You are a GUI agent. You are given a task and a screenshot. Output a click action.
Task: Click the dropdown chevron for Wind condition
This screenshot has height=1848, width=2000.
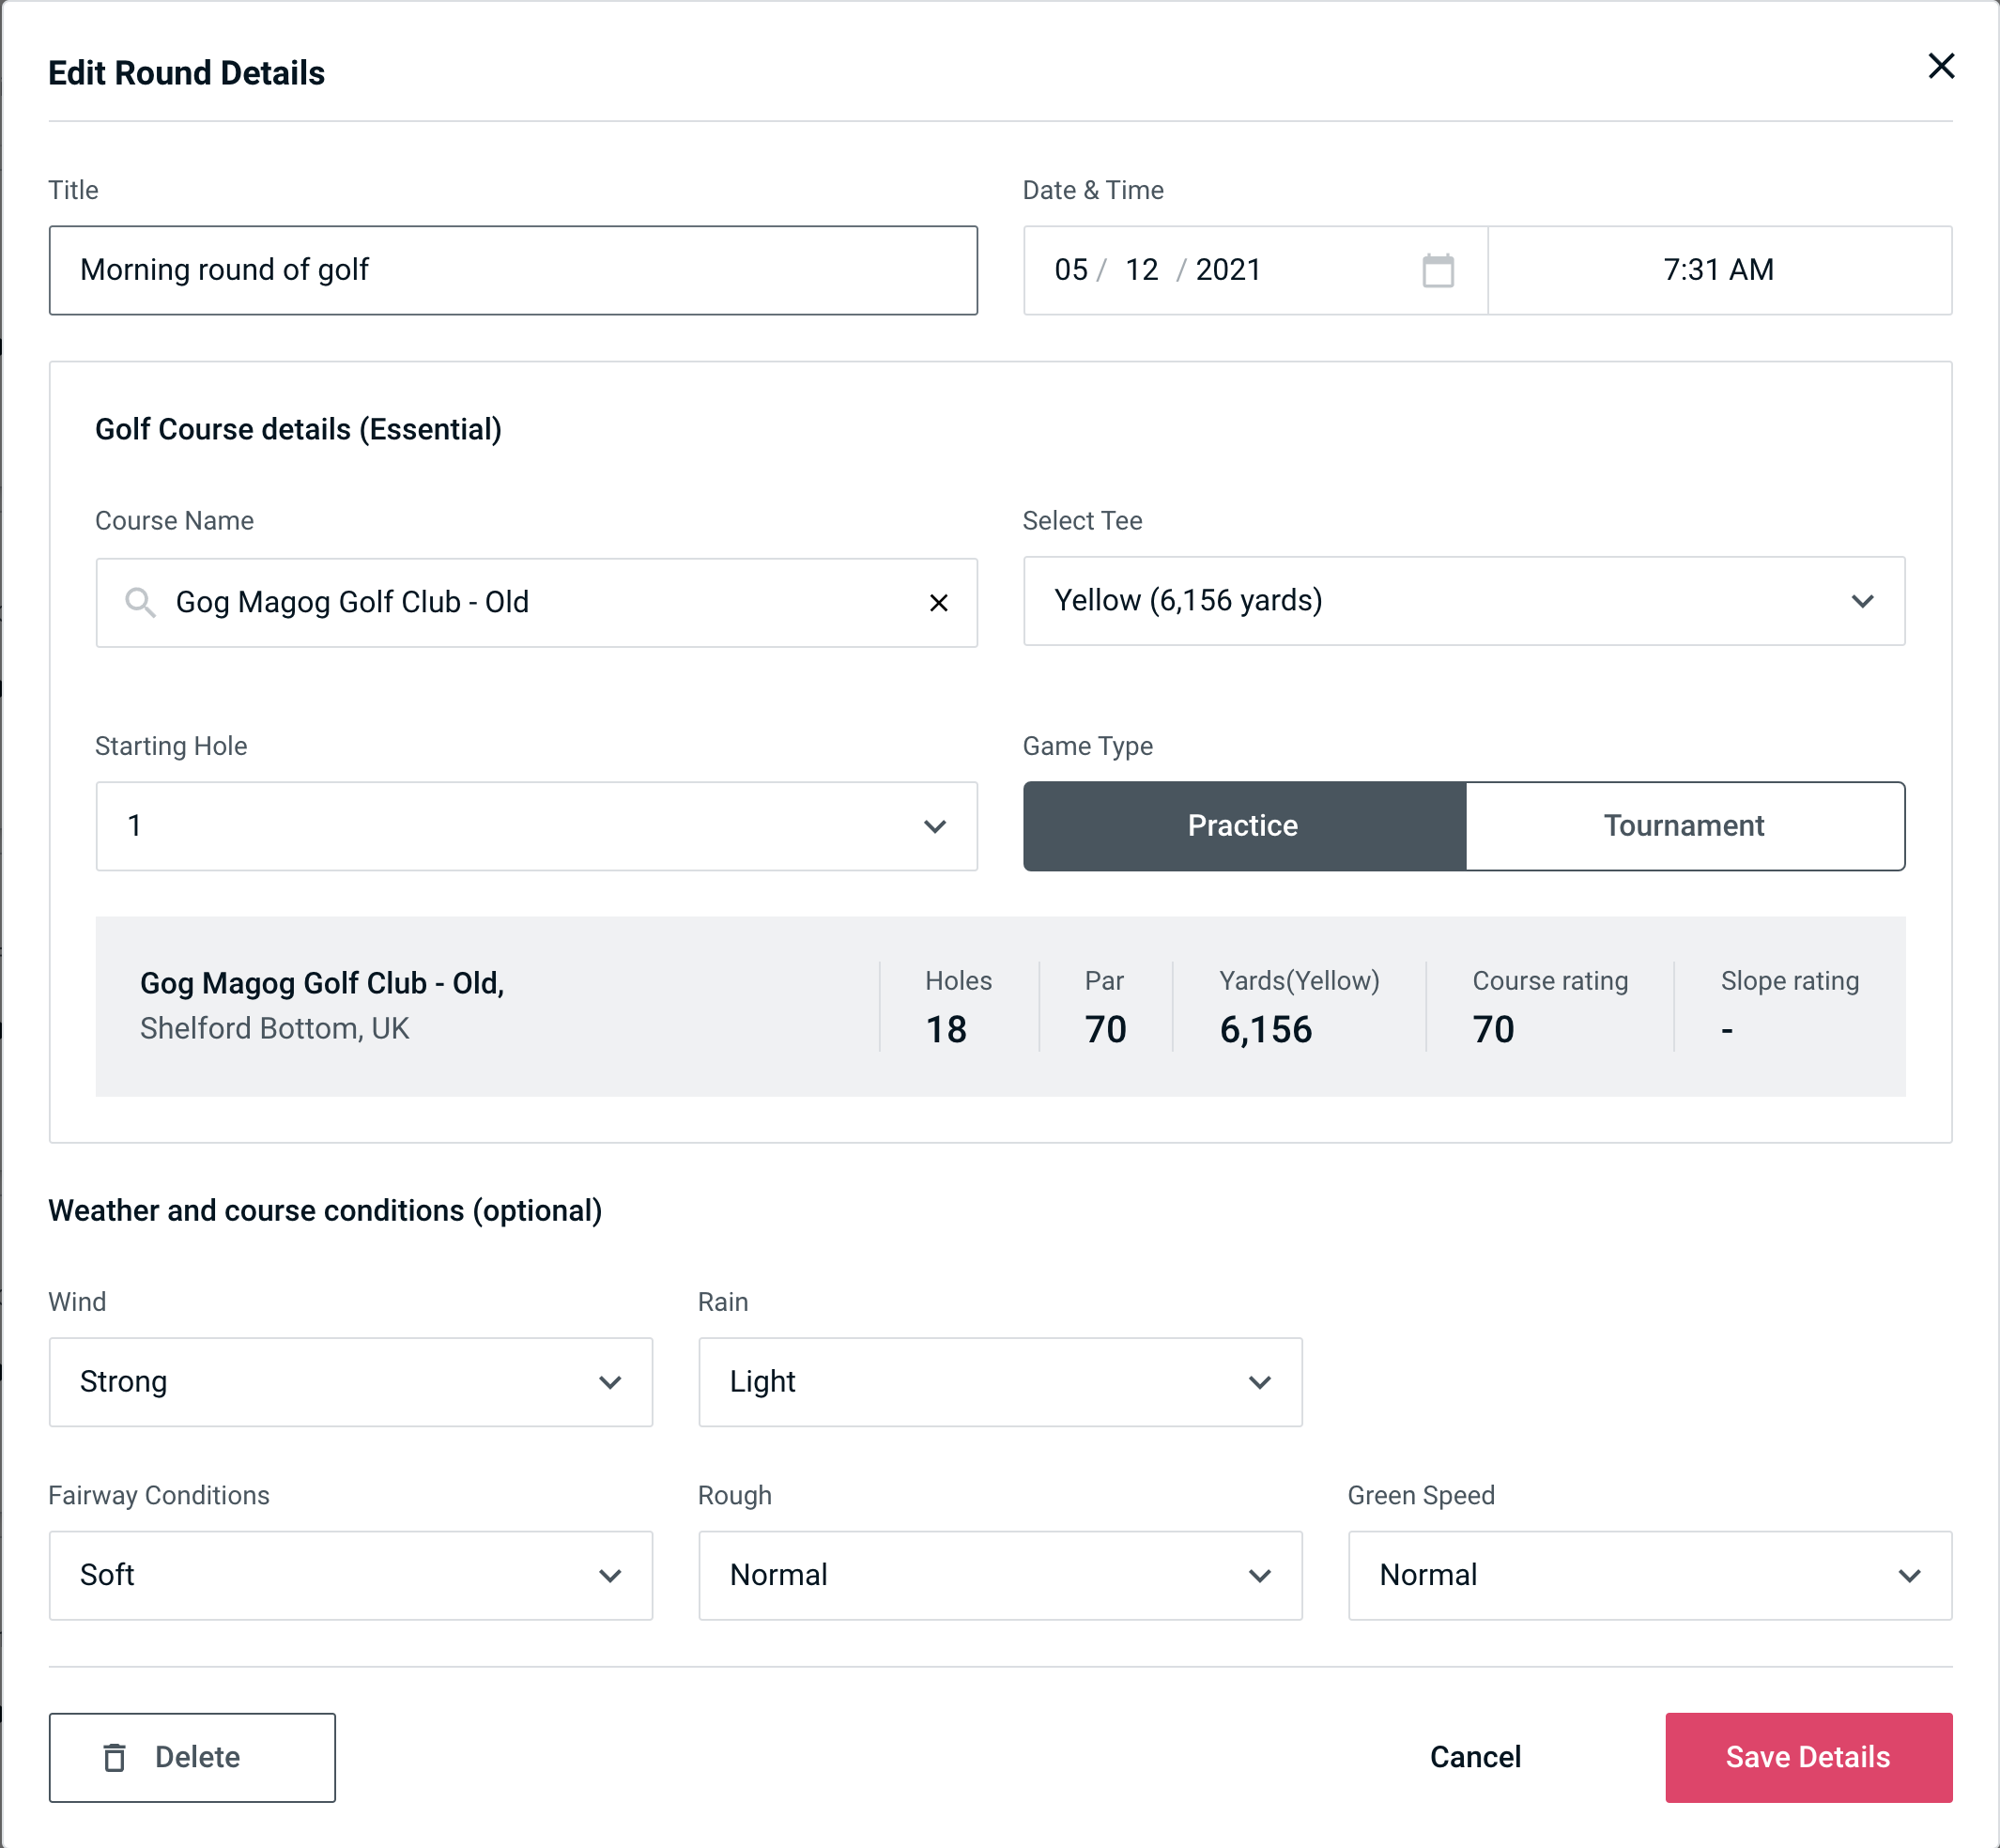pyautogui.click(x=611, y=1381)
